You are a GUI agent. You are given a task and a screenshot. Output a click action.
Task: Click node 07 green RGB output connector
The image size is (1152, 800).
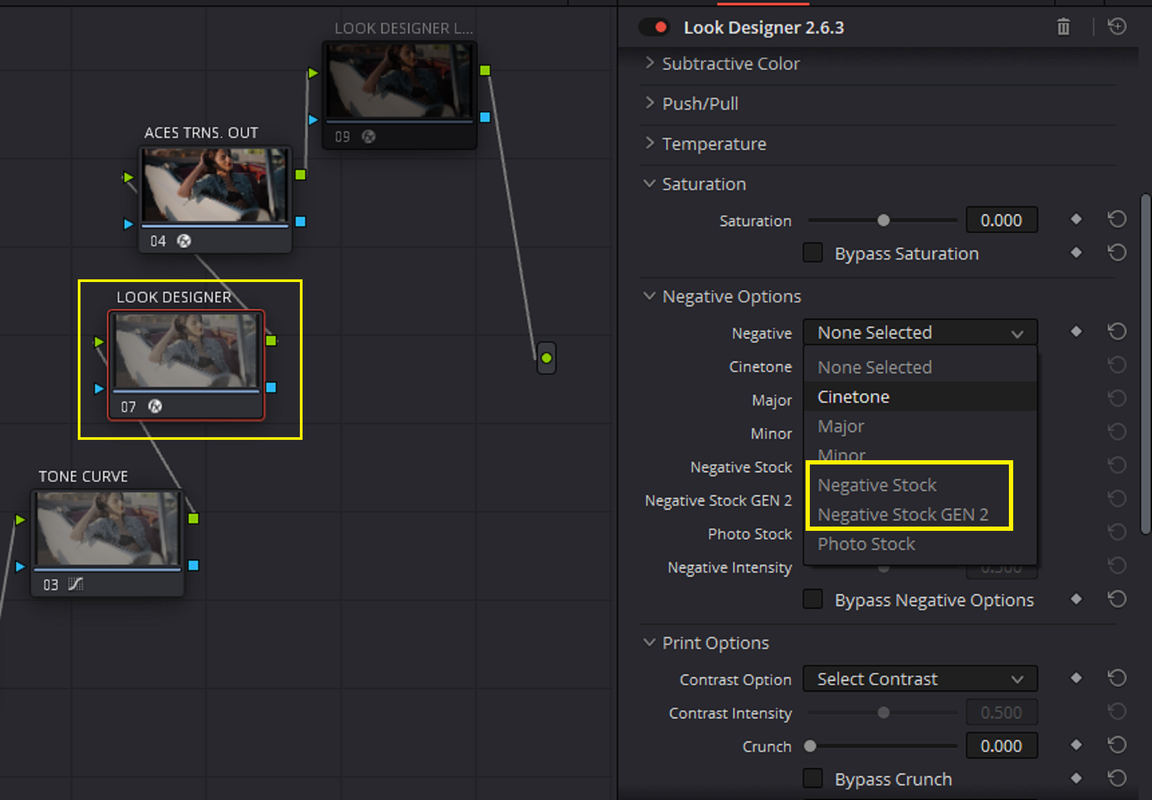point(271,341)
